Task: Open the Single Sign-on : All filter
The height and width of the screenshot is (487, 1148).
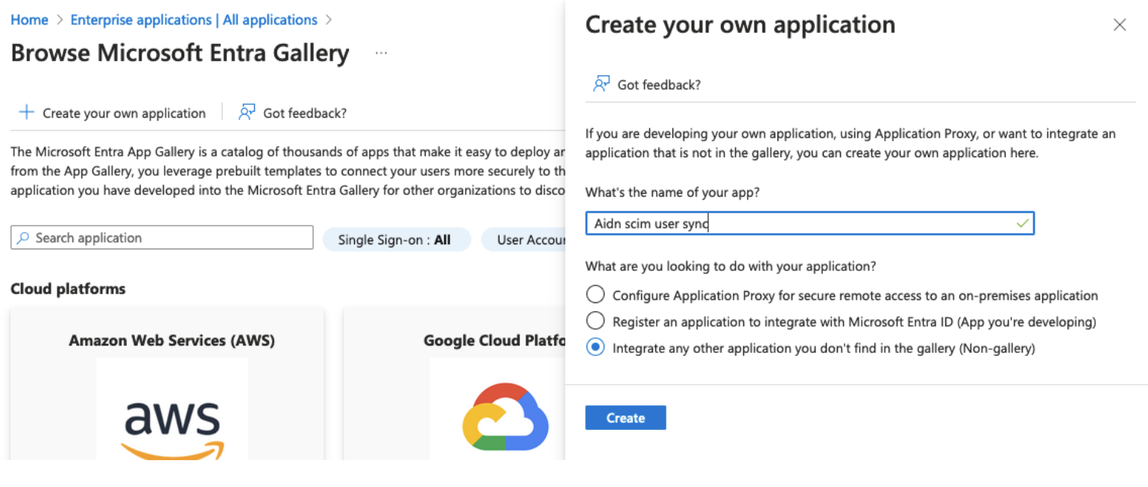Action: coord(396,239)
